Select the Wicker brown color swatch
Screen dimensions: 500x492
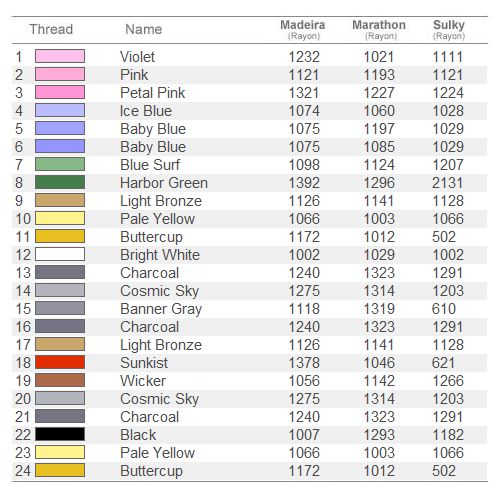click(x=60, y=380)
